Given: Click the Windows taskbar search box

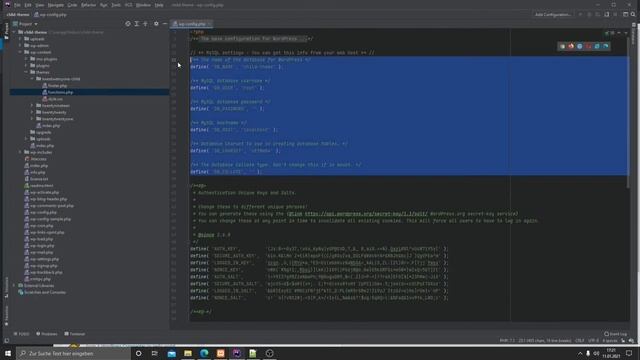Looking at the screenshot, I should [x=73, y=353].
